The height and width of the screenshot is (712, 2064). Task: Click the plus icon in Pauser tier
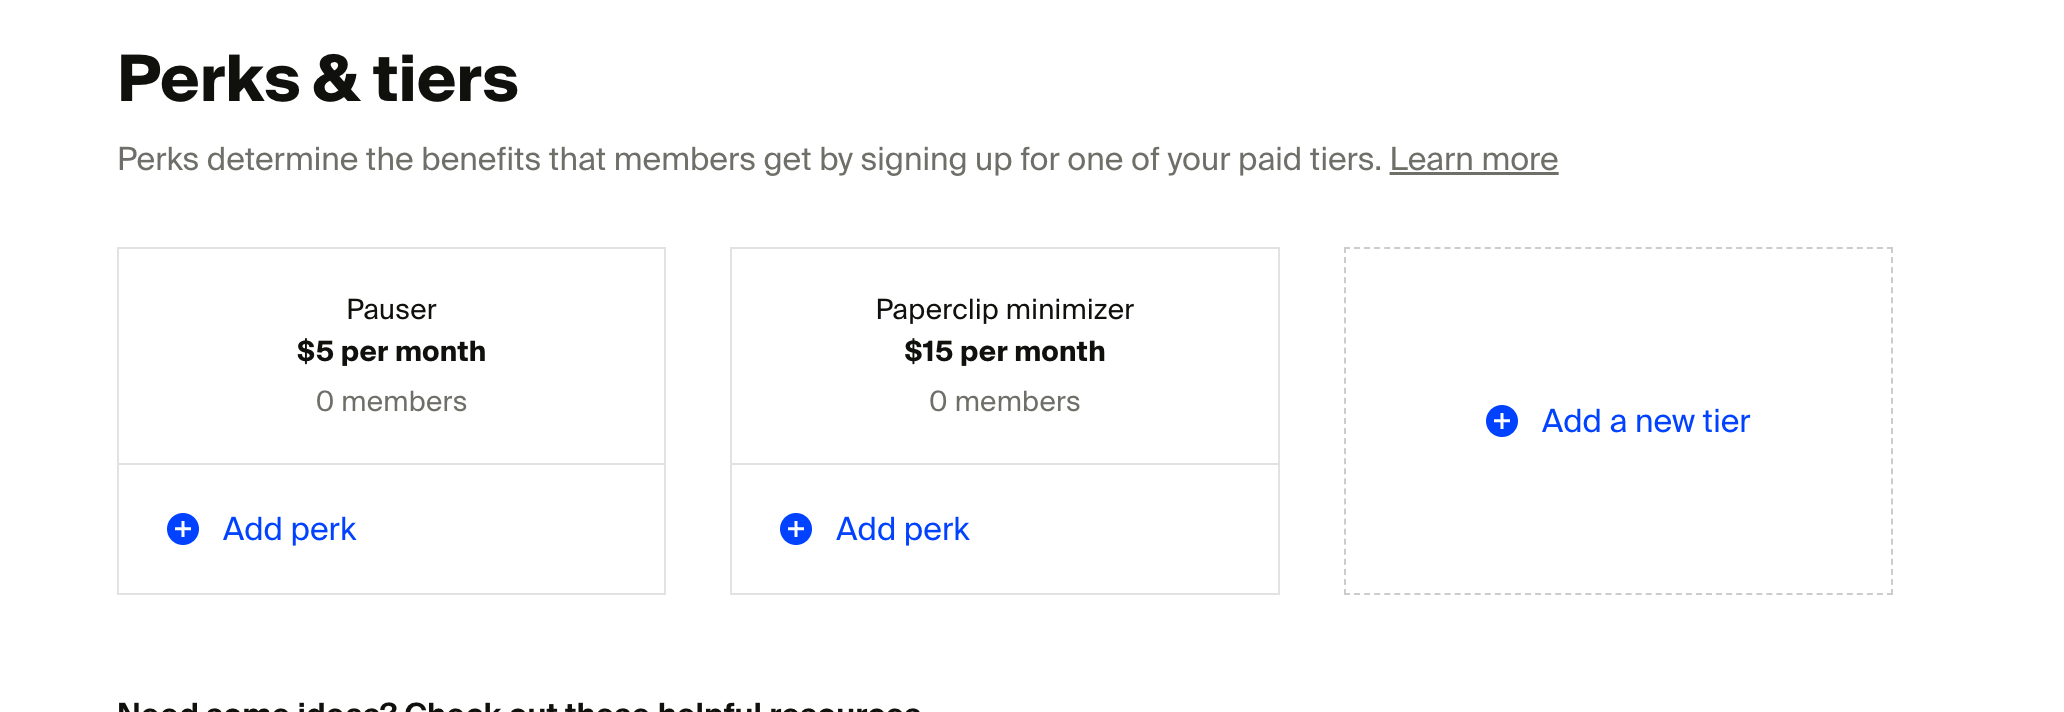tap(183, 529)
